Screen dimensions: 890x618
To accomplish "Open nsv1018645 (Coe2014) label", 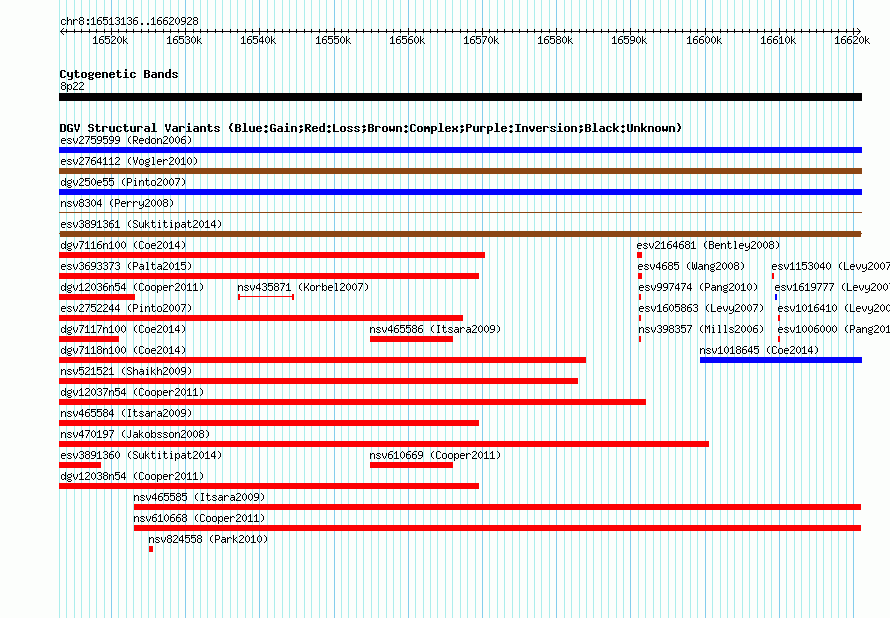I will (x=759, y=350).
